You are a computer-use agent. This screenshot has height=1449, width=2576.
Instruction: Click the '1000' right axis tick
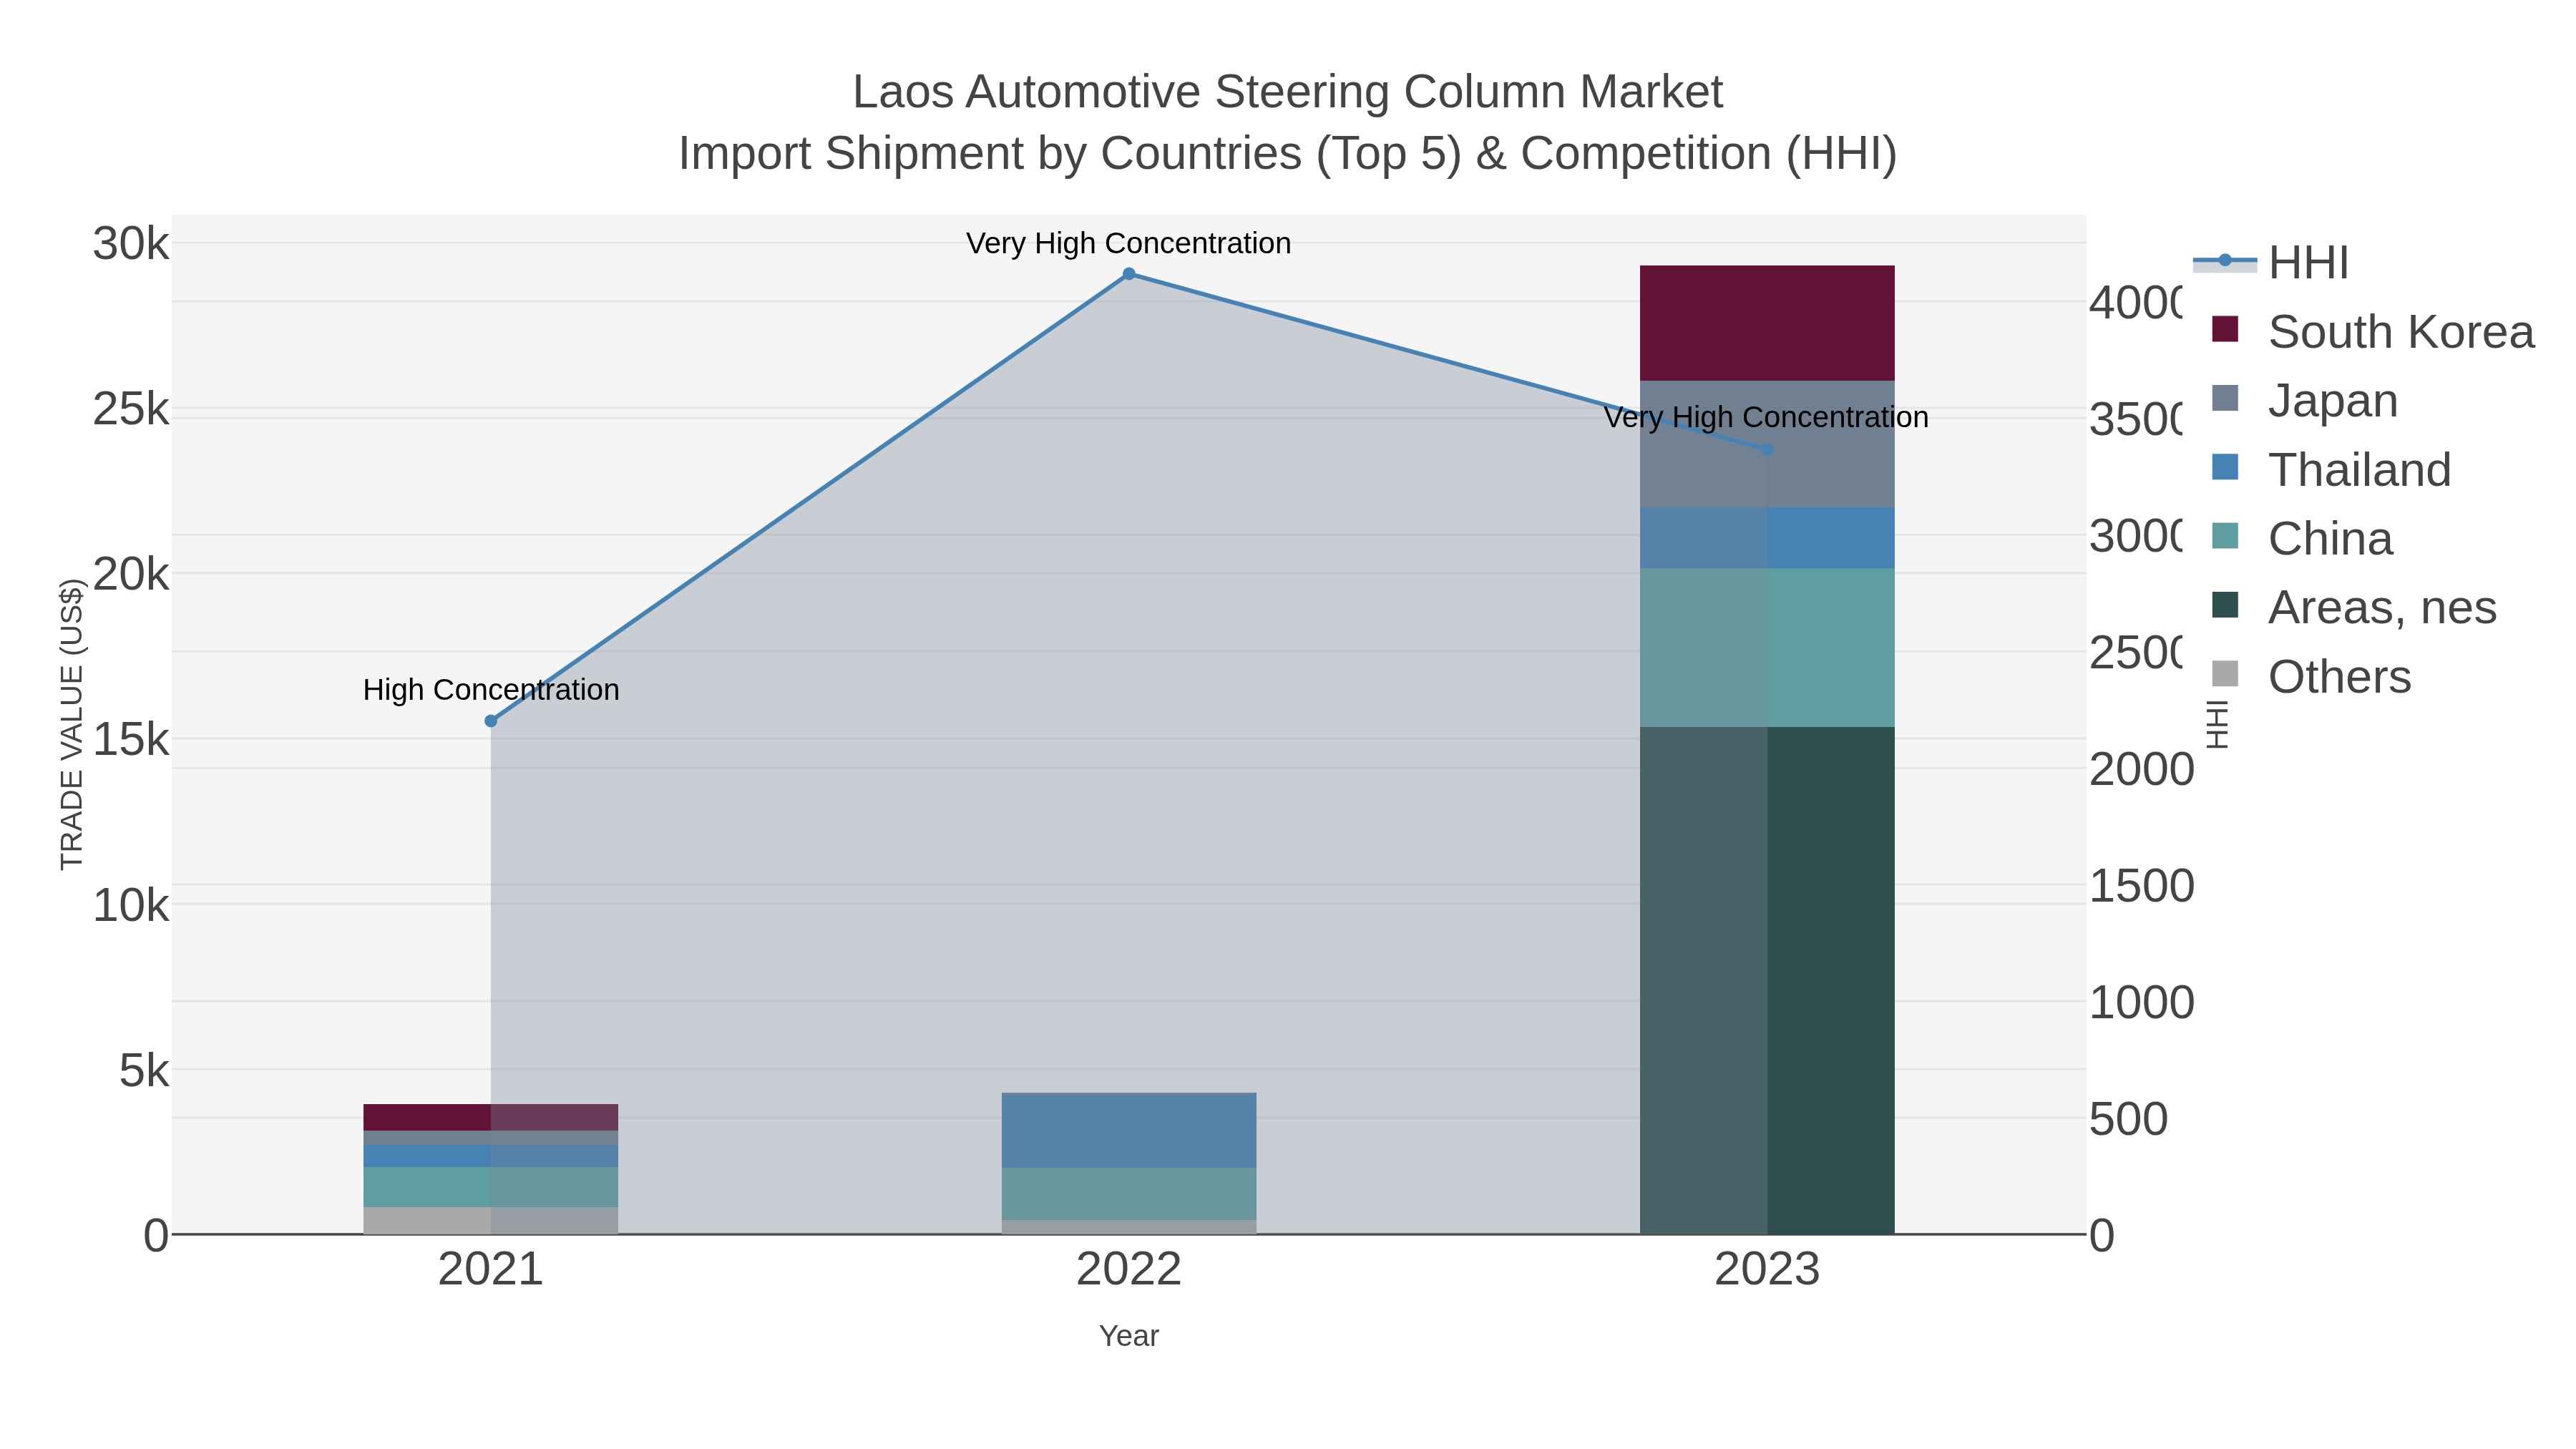tap(2142, 1002)
